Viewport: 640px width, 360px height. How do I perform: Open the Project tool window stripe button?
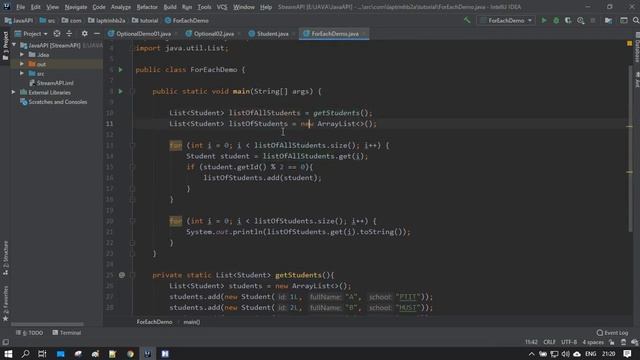click(x=5, y=46)
